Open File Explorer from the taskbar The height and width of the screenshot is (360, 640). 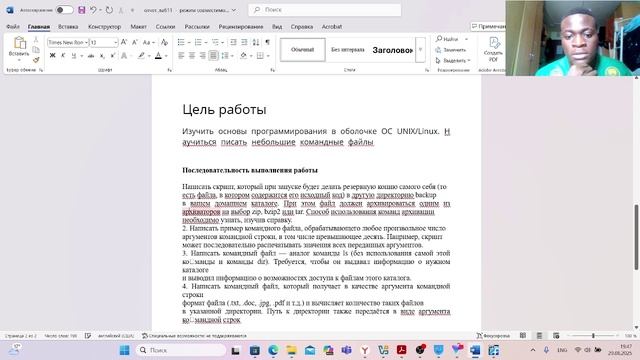[x=291, y=350]
